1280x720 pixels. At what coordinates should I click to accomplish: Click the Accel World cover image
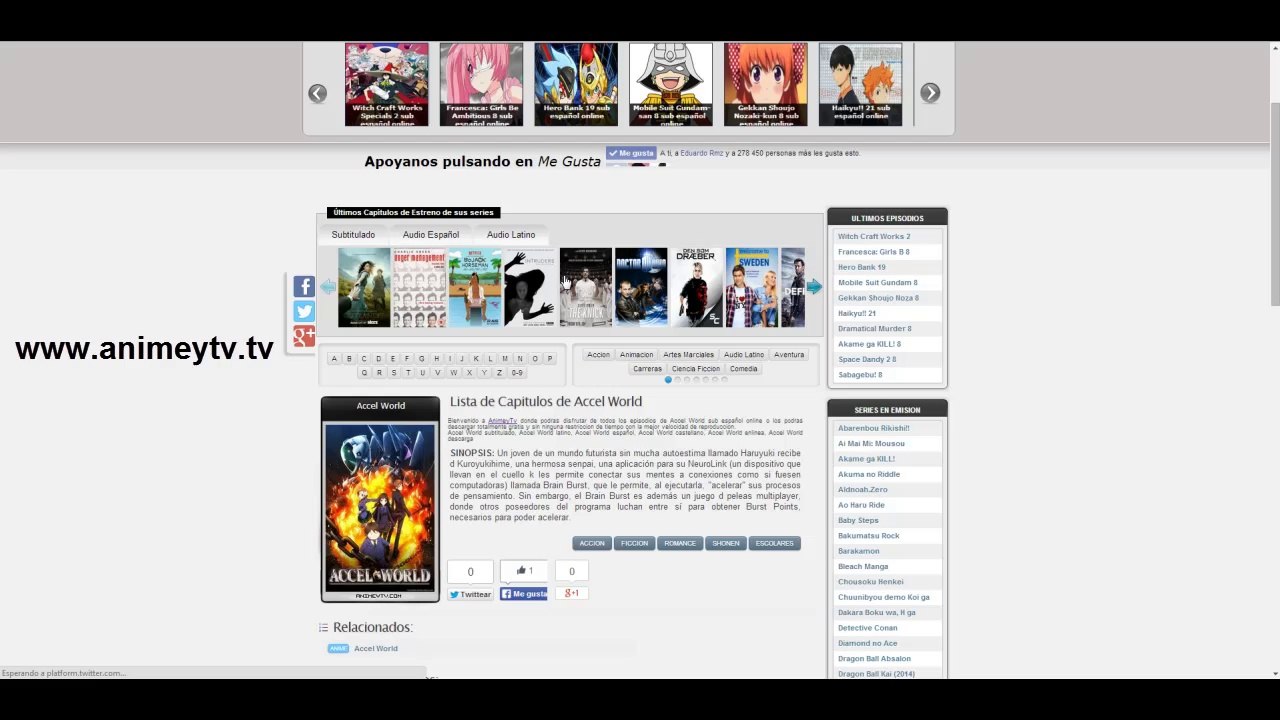pos(380,508)
